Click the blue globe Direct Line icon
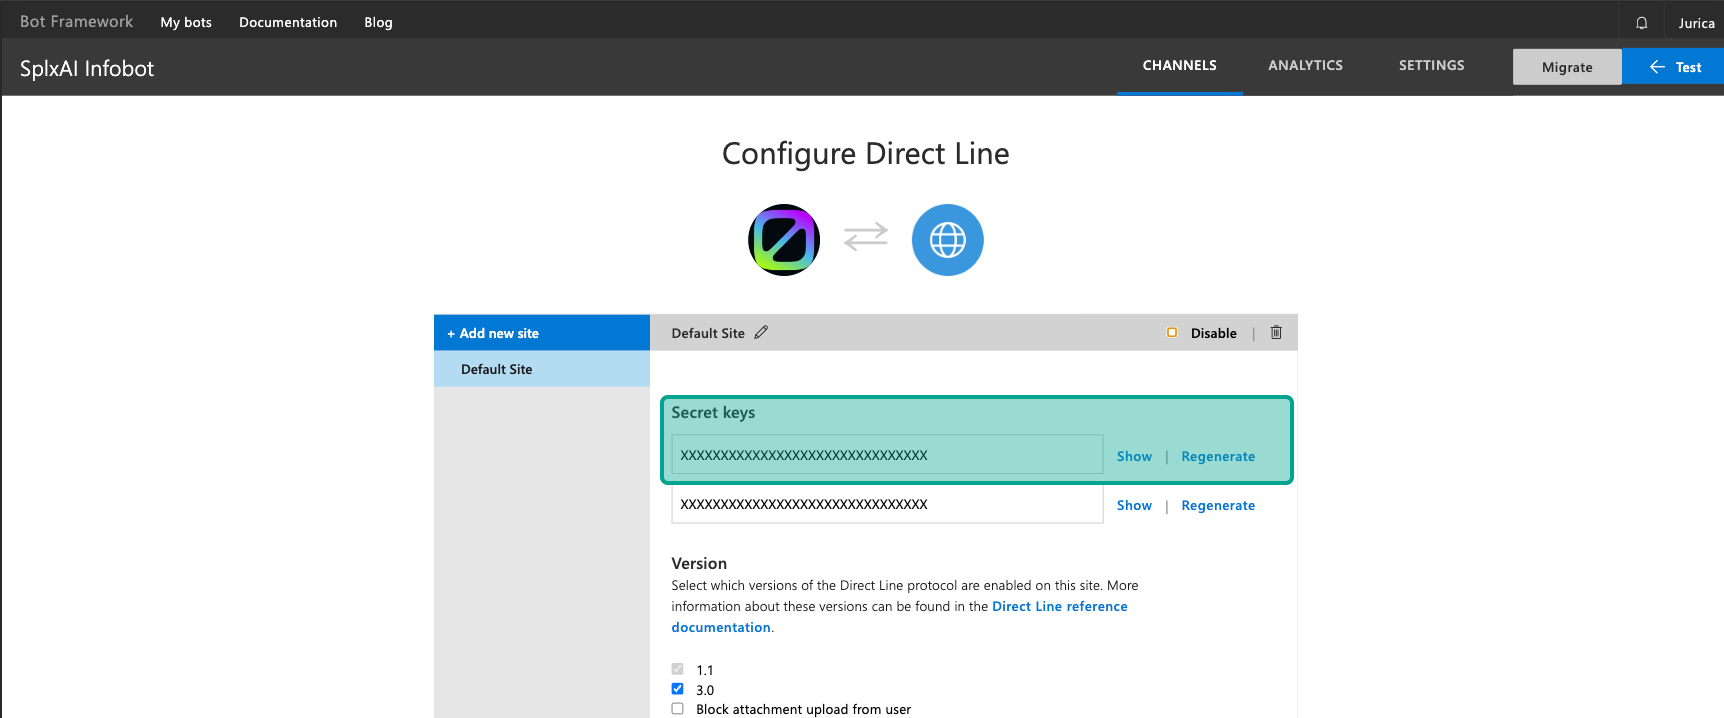 [x=947, y=240]
